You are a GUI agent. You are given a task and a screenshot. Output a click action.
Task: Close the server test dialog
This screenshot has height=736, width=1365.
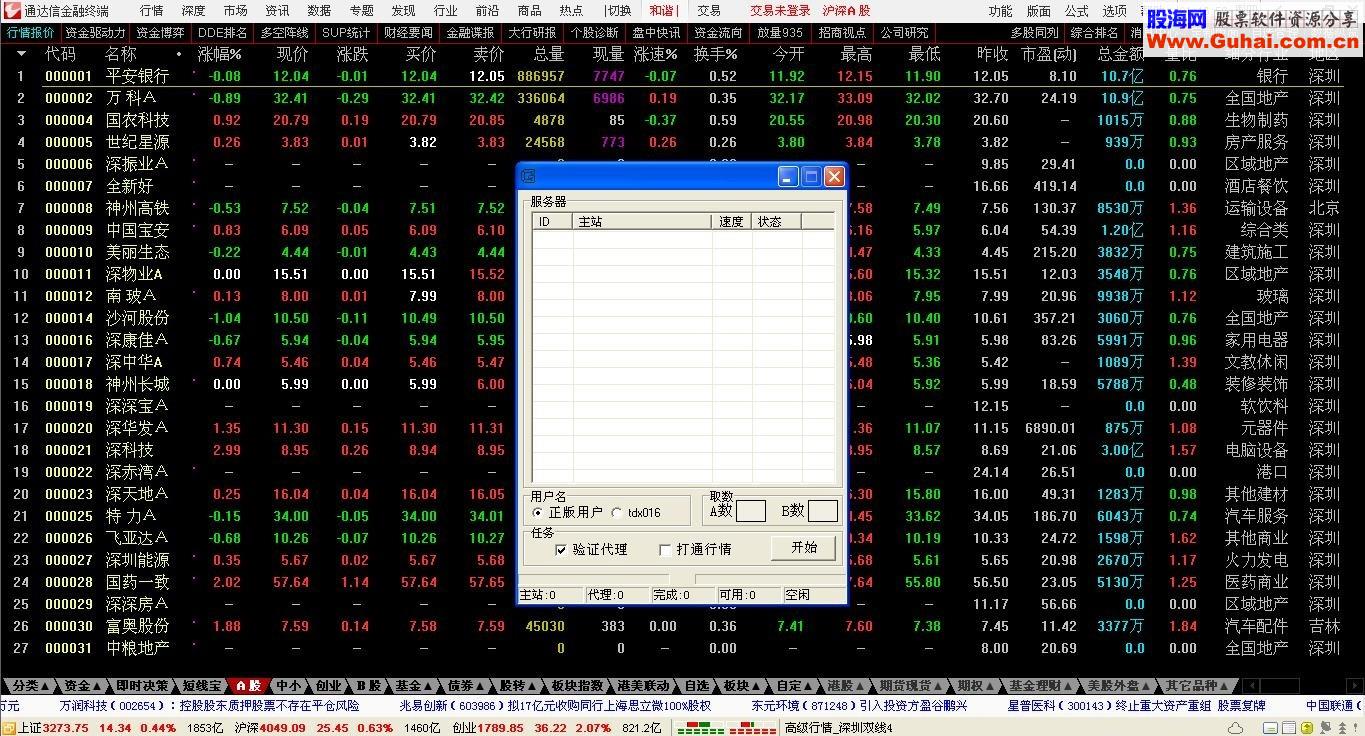[x=834, y=177]
